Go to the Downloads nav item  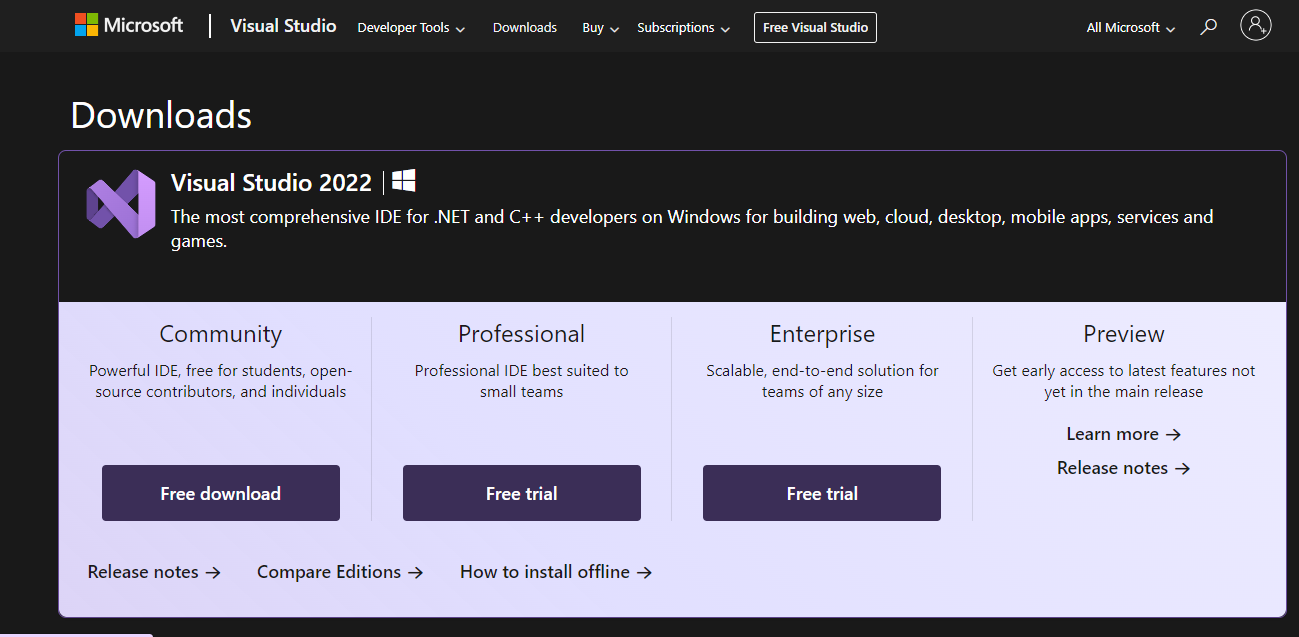525,28
